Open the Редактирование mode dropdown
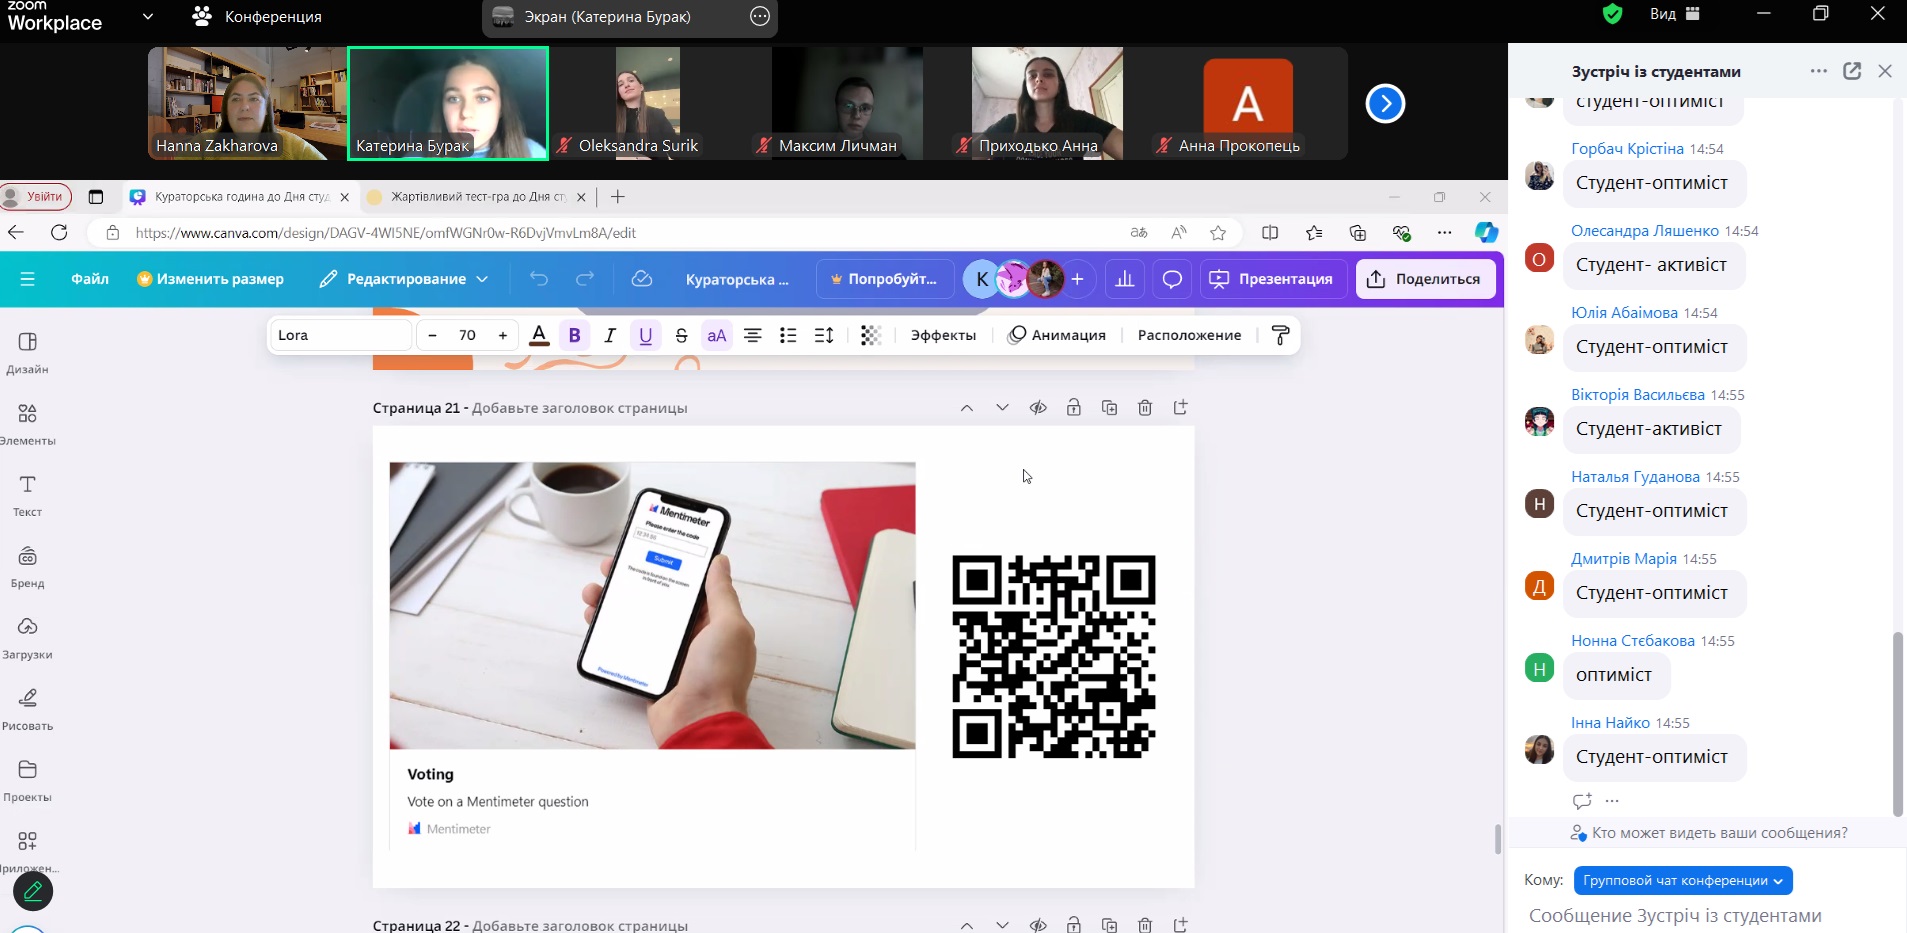The width and height of the screenshot is (1907, 933). pos(404,279)
